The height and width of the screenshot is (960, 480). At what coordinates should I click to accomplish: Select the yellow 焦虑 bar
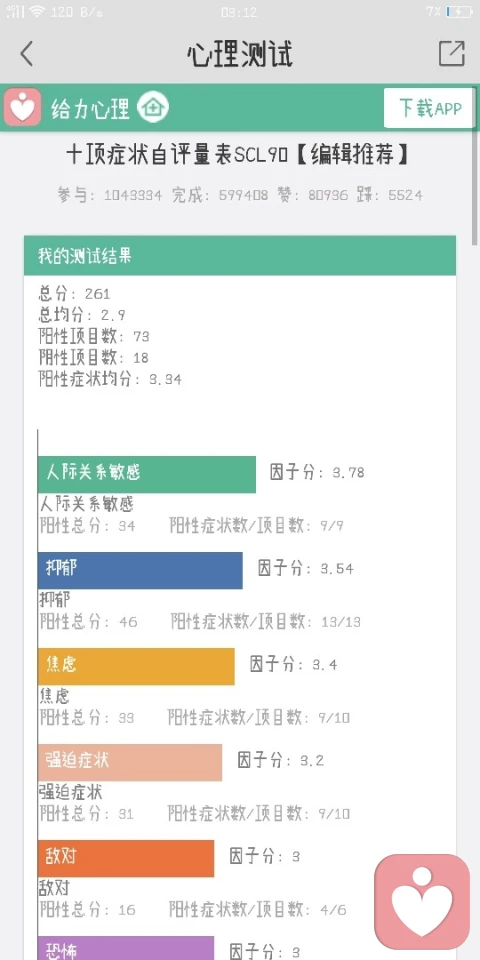136,666
